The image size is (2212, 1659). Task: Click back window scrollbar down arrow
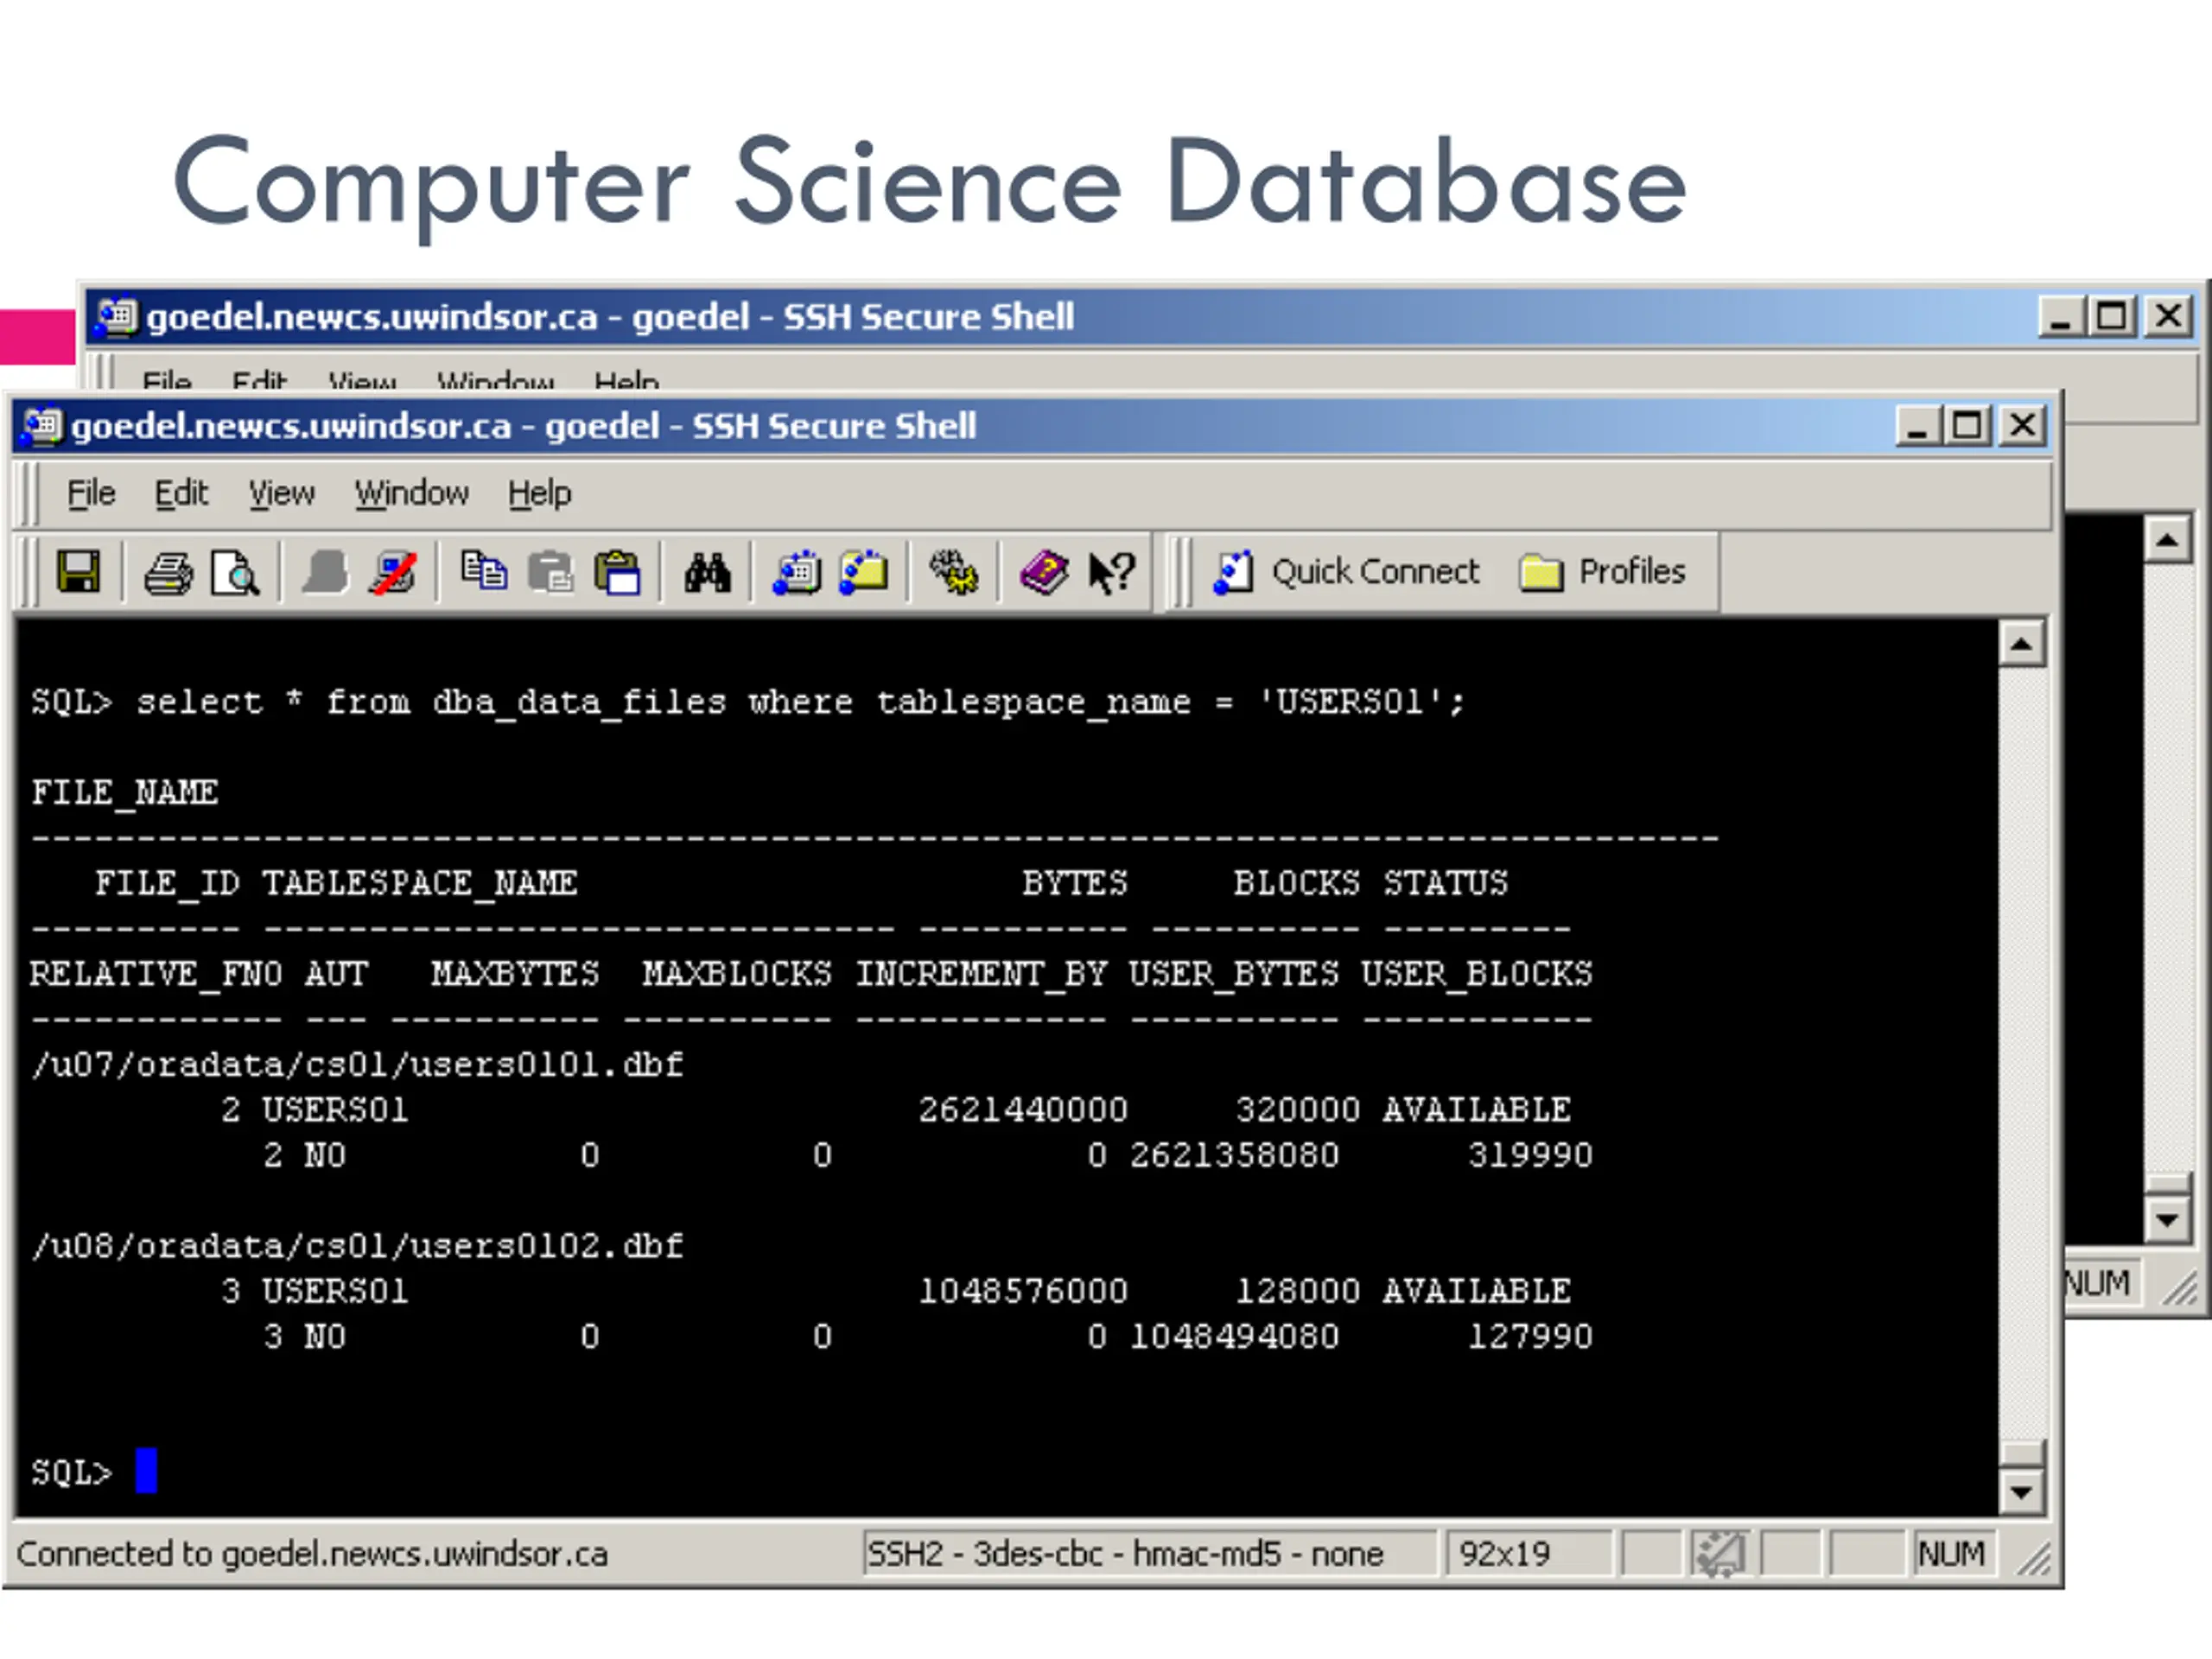[x=2167, y=1220]
